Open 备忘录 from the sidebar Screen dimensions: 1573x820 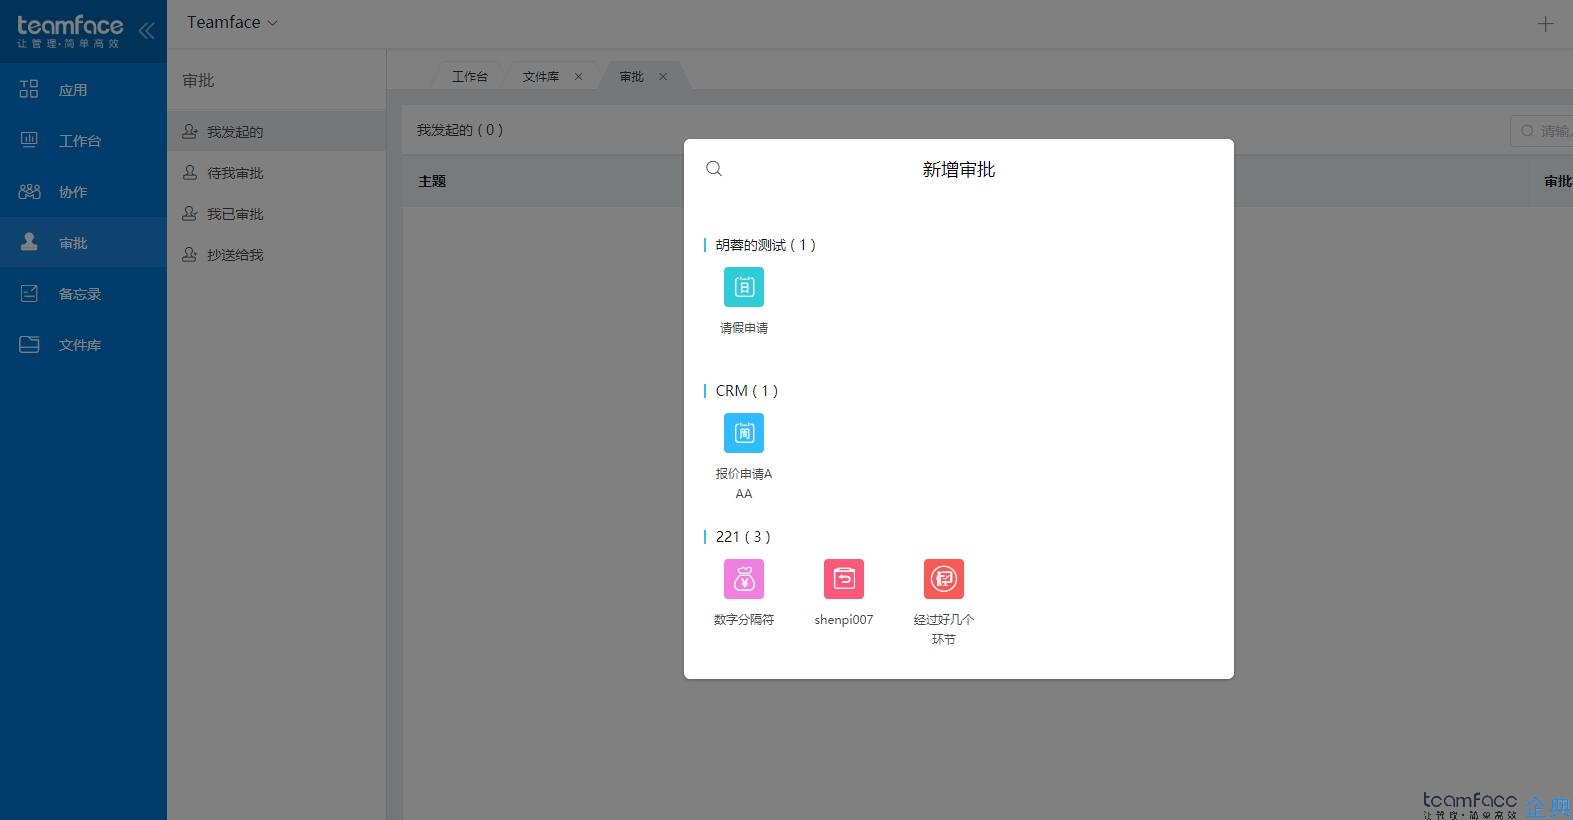tap(79, 294)
